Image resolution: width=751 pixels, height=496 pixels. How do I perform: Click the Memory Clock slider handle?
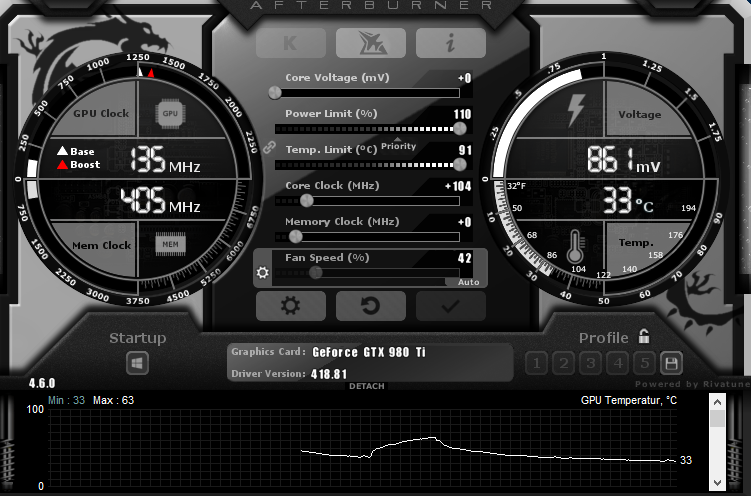click(296, 237)
